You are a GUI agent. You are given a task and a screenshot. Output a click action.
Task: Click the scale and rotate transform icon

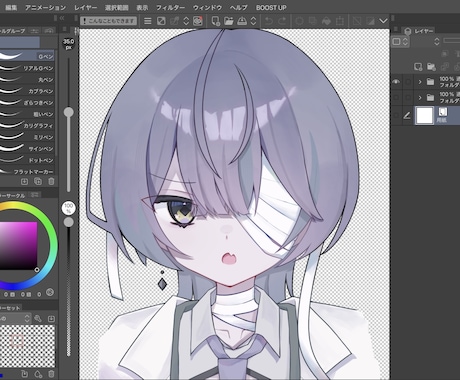click(340, 21)
